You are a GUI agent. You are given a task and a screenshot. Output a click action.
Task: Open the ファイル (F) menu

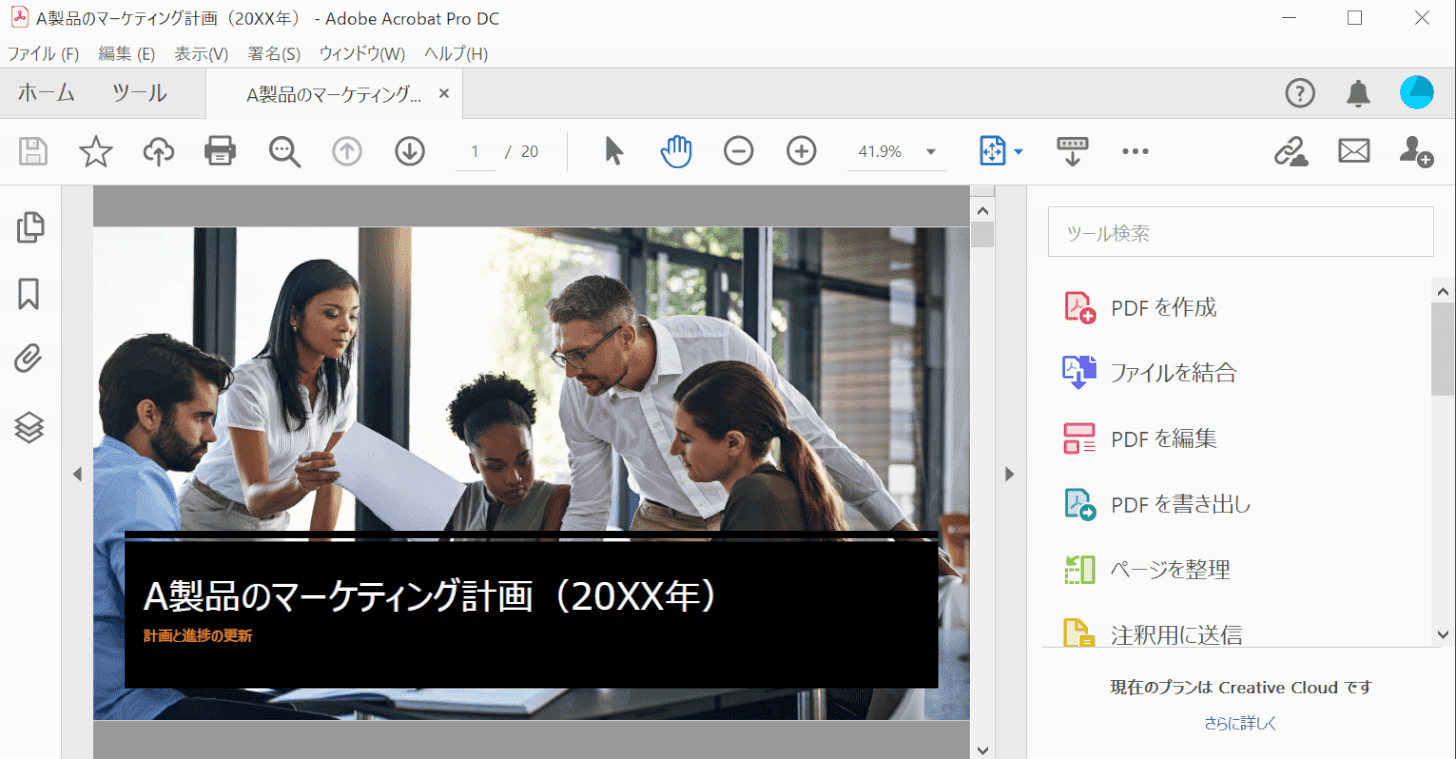(43, 54)
